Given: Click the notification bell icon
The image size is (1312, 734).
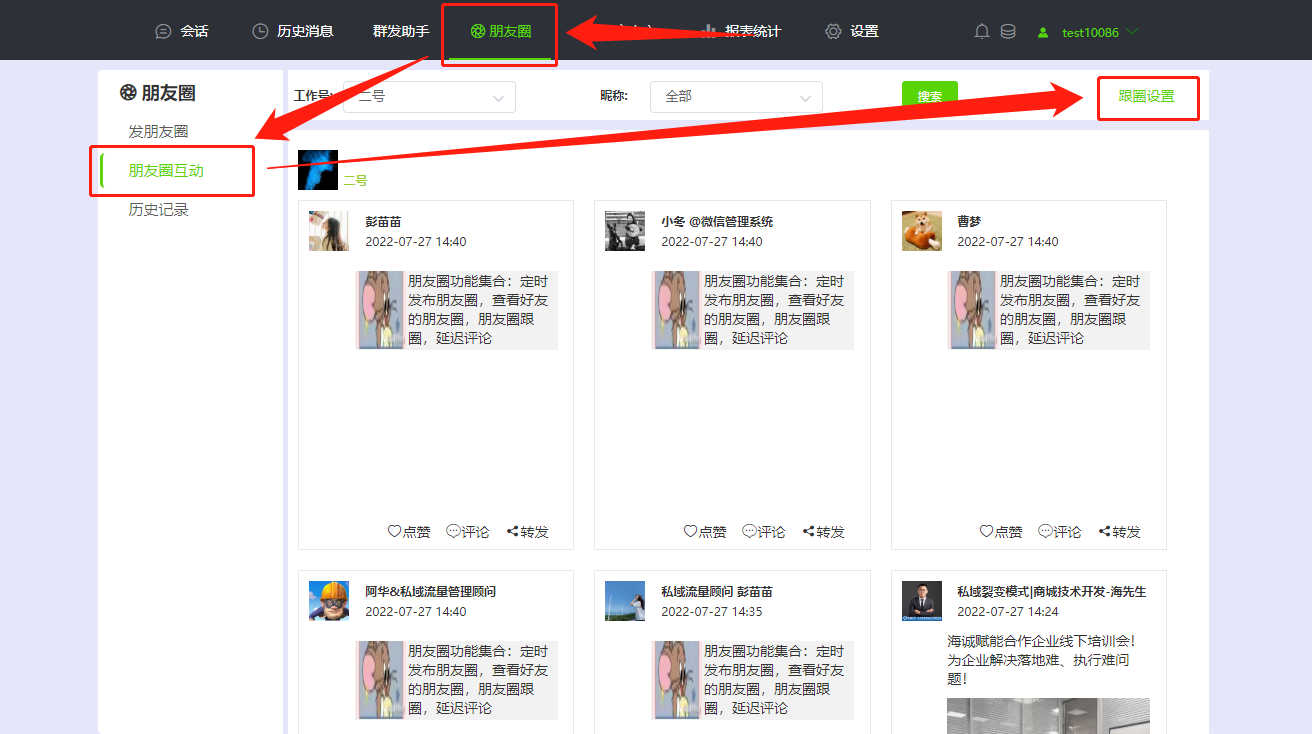Looking at the screenshot, I should pos(982,31).
